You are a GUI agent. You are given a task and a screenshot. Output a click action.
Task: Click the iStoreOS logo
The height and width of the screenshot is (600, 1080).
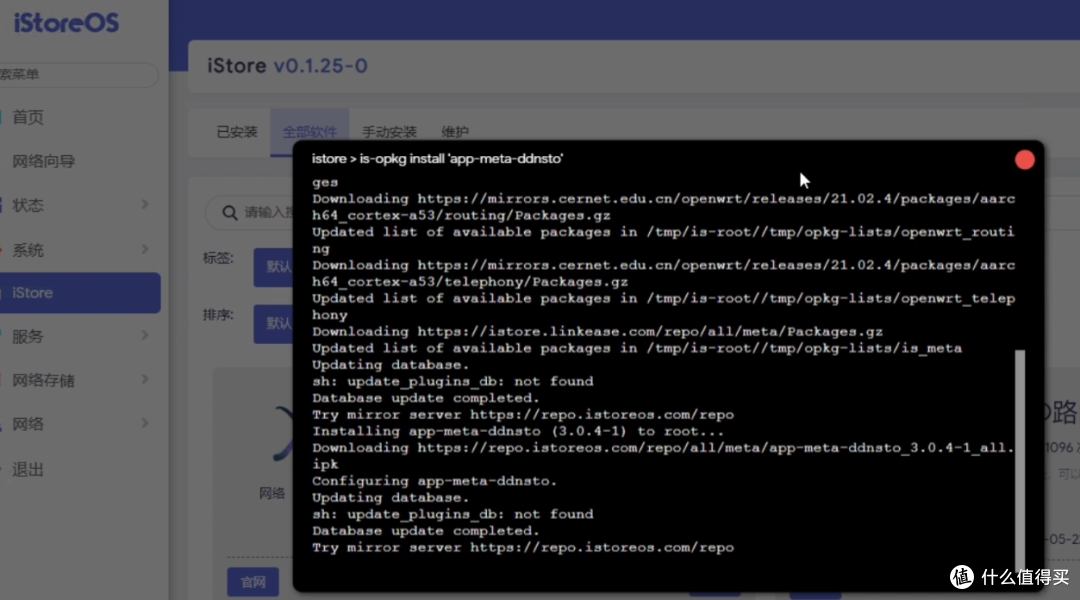(66, 24)
